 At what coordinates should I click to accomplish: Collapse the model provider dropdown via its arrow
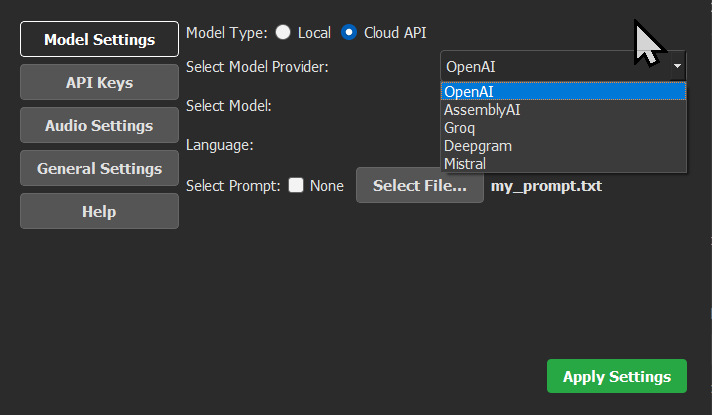(x=677, y=66)
